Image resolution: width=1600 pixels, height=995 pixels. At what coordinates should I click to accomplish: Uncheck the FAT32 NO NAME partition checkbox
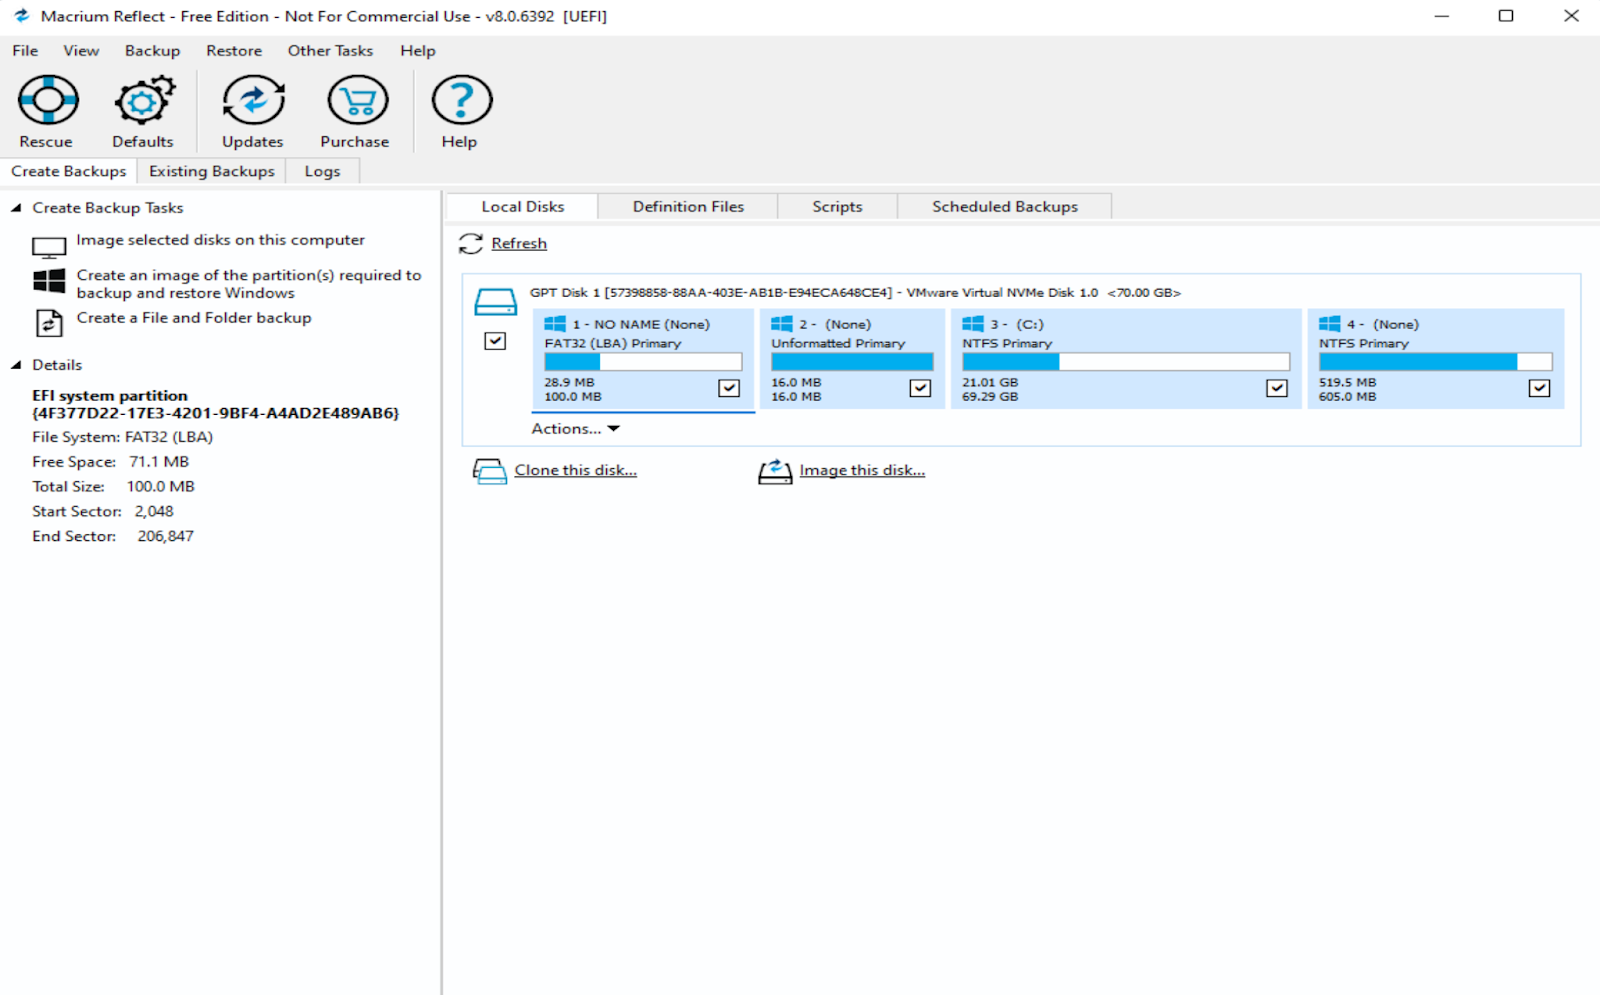pos(729,388)
